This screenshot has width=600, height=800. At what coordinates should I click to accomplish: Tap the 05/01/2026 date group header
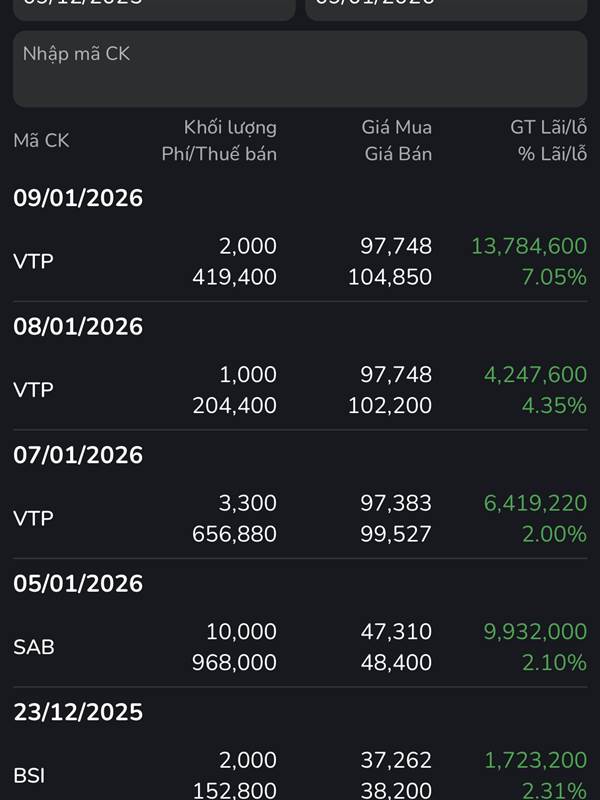pos(78,583)
